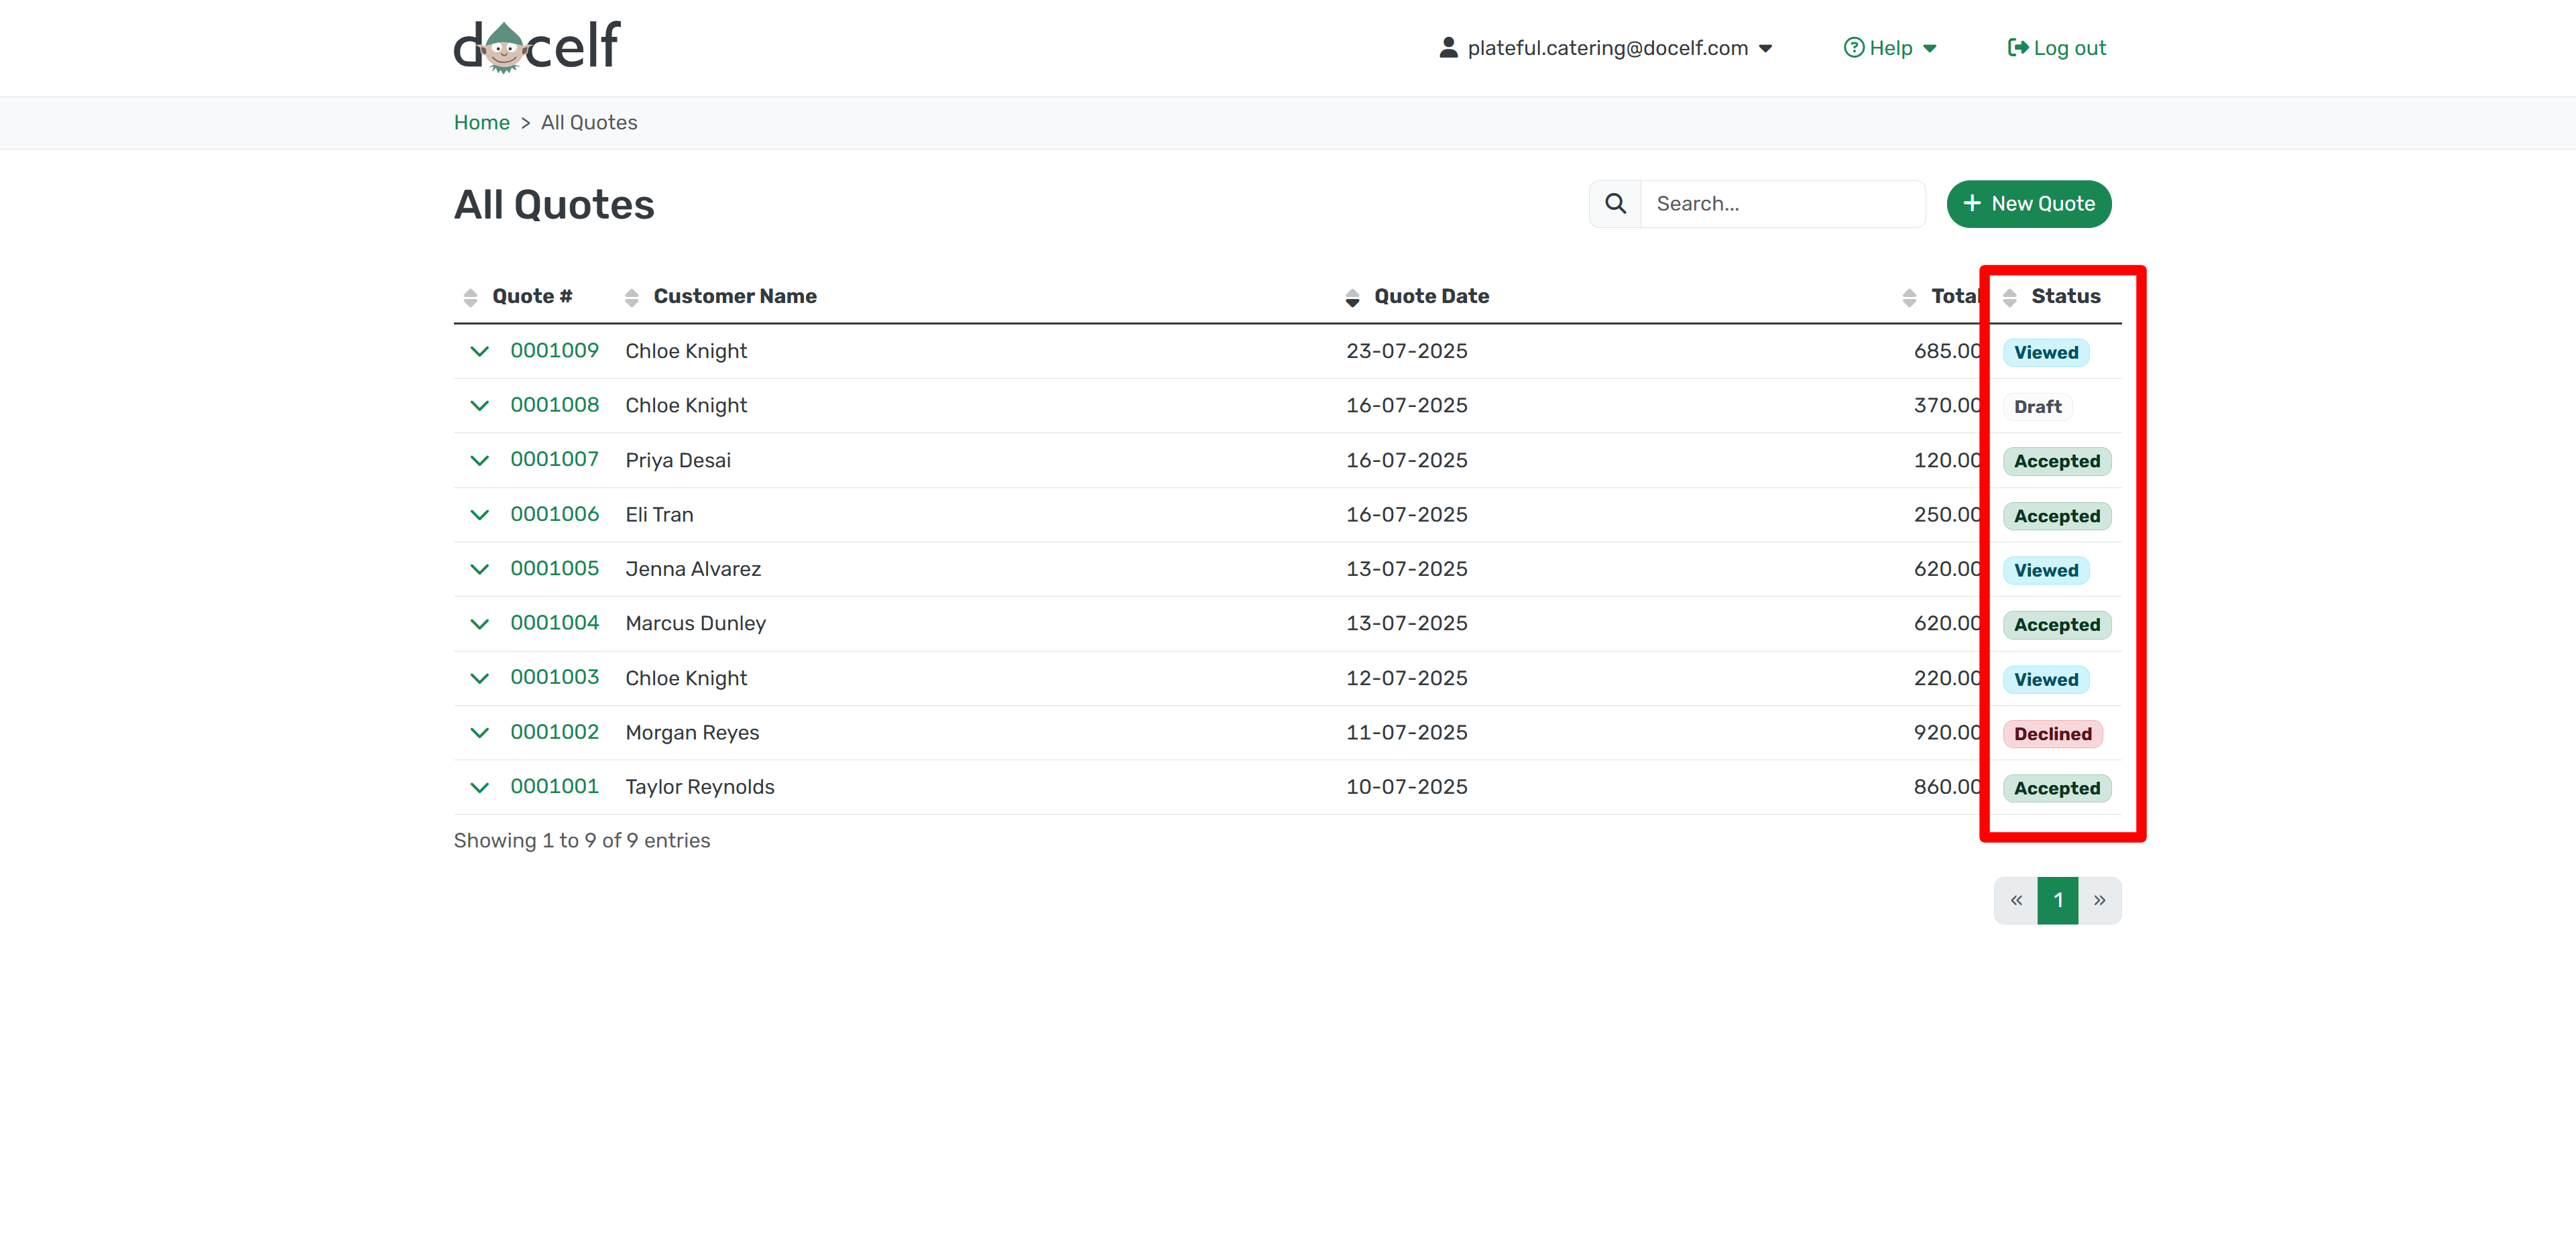Select pagination page 1

[2057, 901]
